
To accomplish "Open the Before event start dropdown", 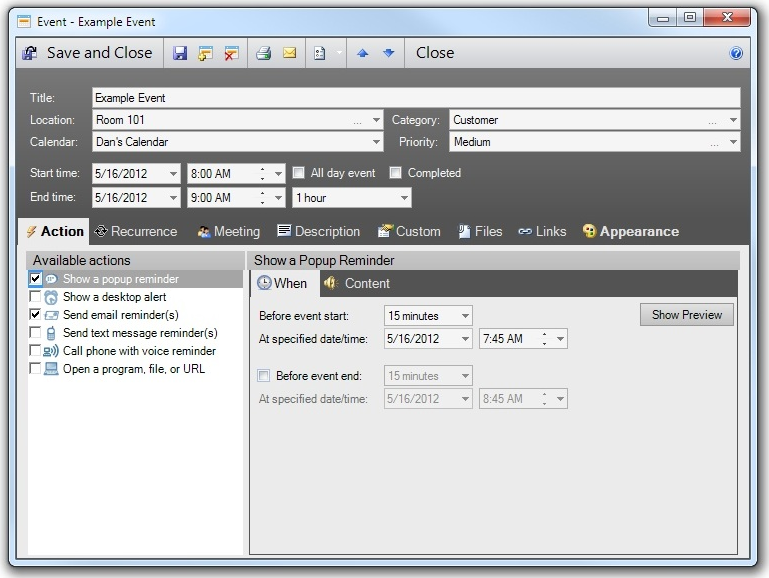I will pos(466,316).
